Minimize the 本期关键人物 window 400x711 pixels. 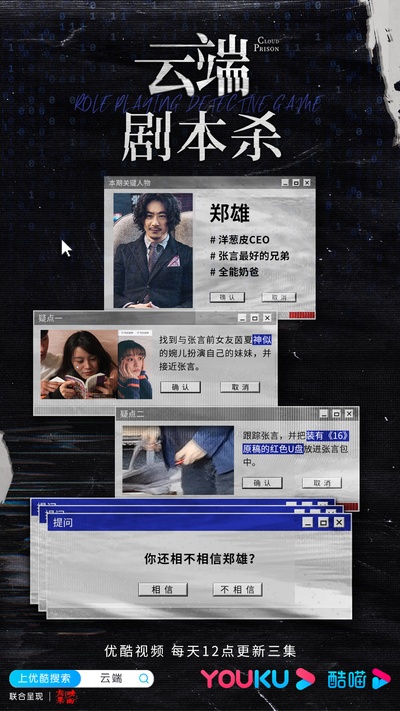coord(285,183)
